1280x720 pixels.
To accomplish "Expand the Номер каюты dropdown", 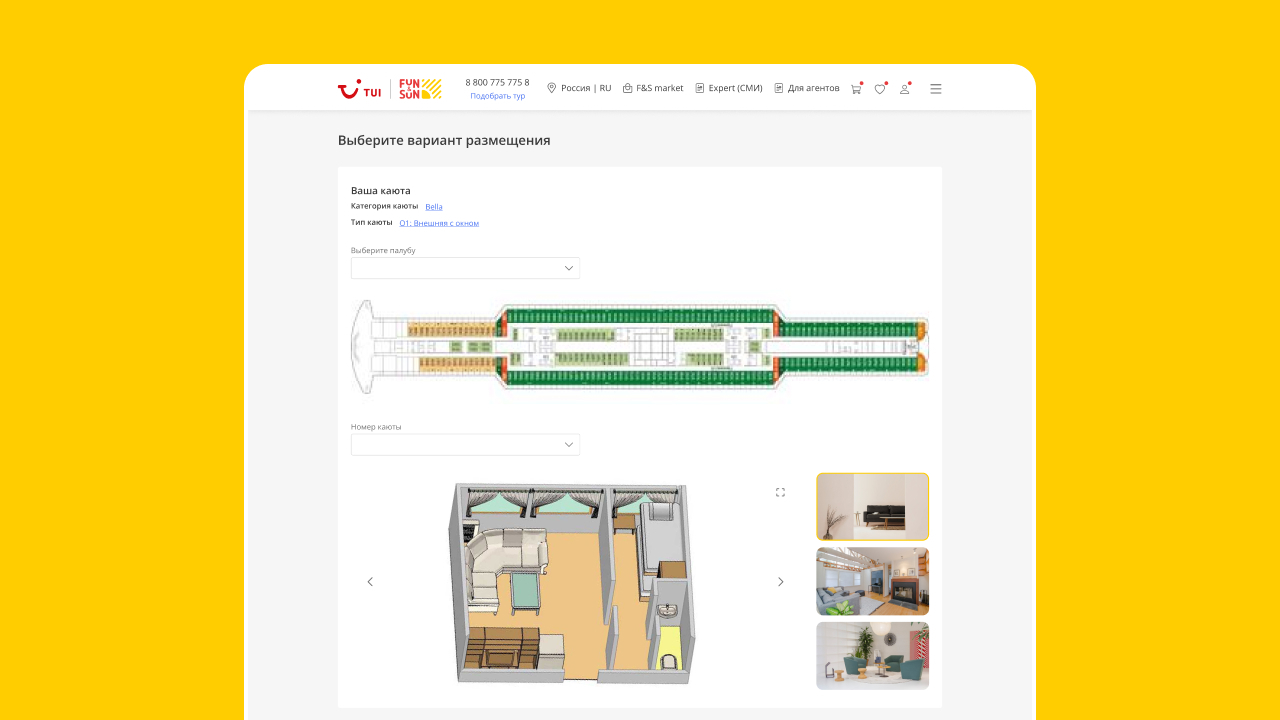I will click(x=465, y=444).
